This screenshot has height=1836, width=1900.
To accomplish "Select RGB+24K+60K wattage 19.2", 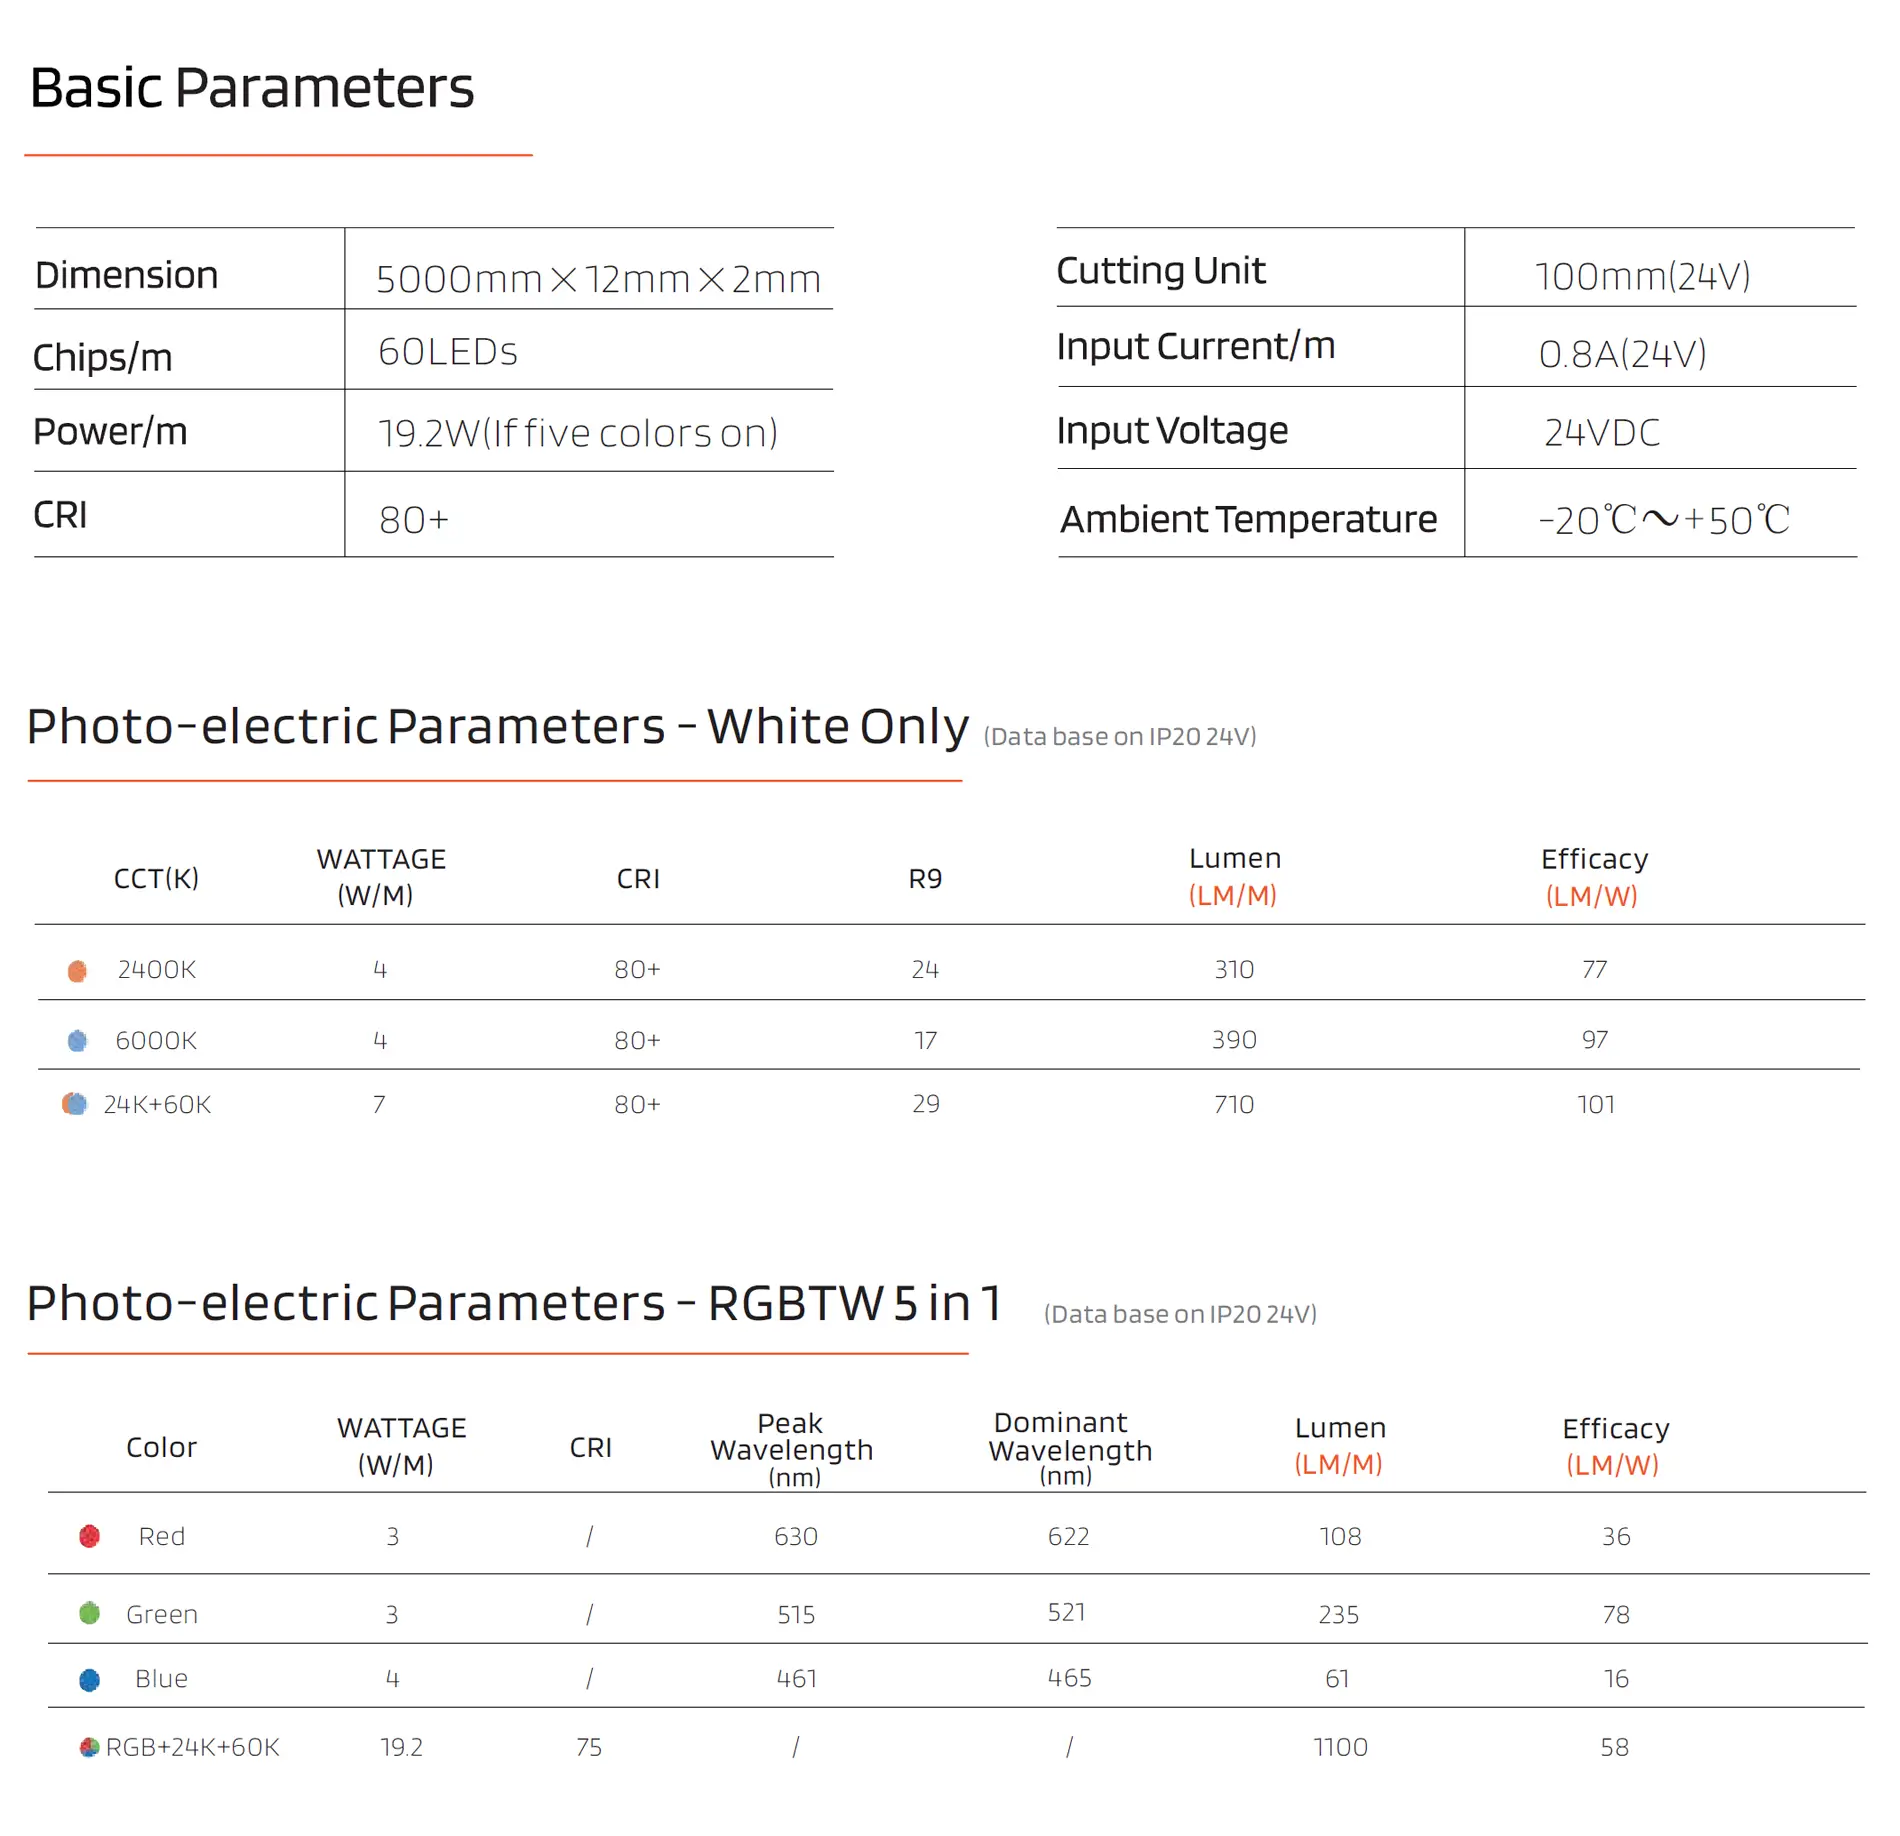I will 401,1748.
